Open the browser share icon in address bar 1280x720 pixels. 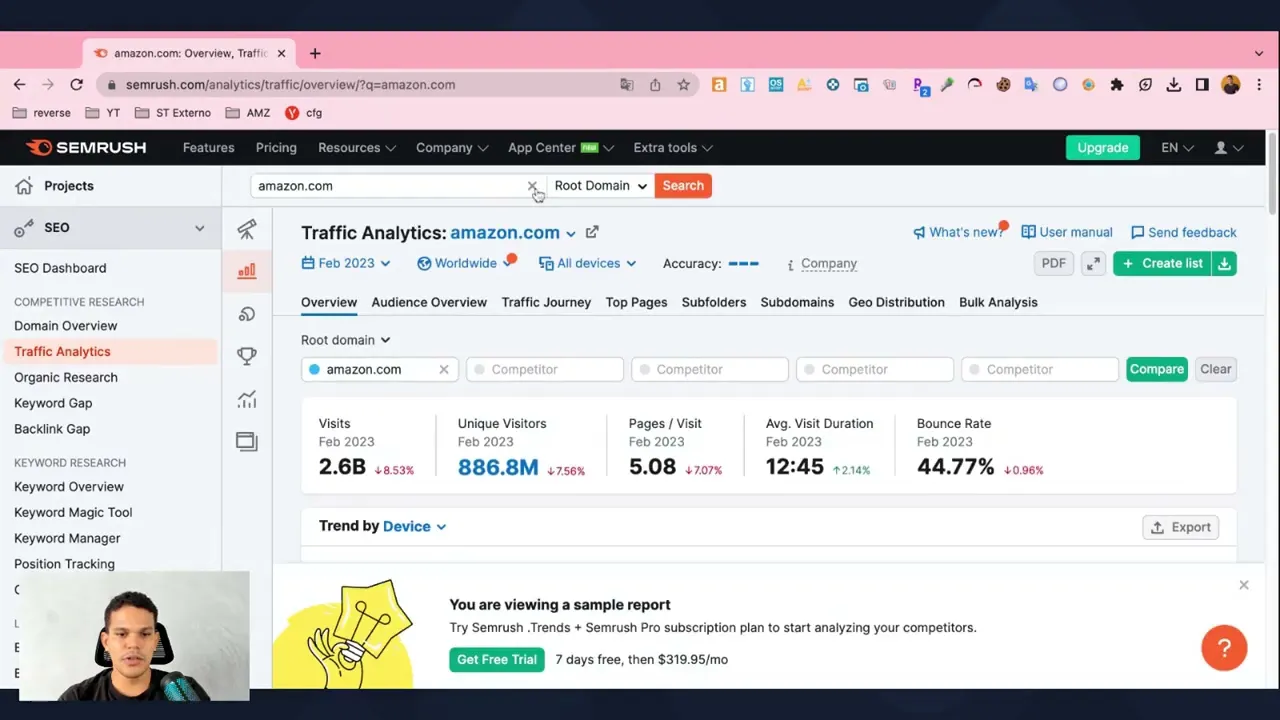pyautogui.click(x=655, y=85)
